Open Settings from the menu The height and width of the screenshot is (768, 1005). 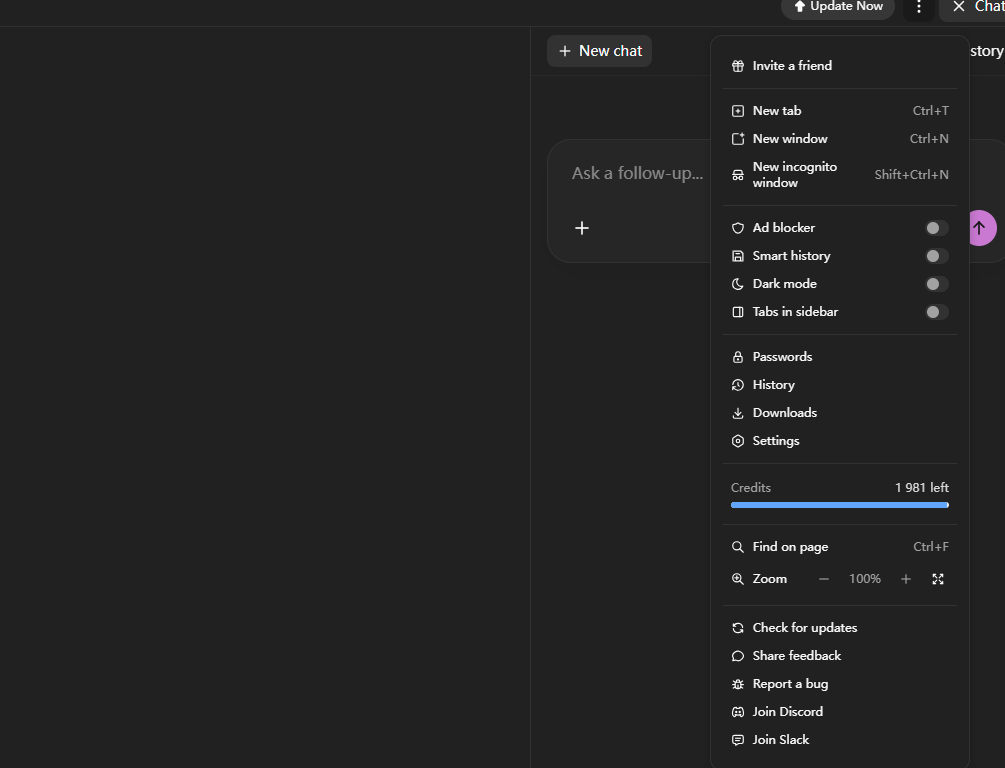775,441
